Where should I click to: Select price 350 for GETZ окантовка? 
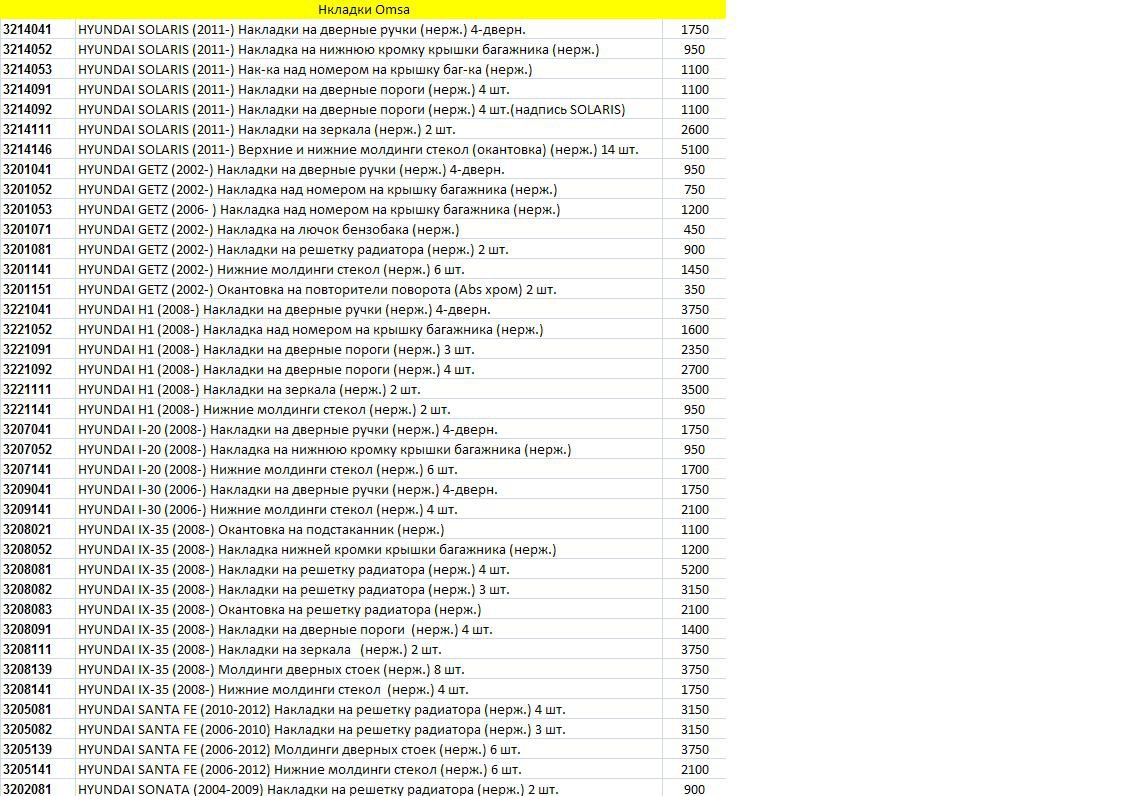pyautogui.click(x=694, y=290)
